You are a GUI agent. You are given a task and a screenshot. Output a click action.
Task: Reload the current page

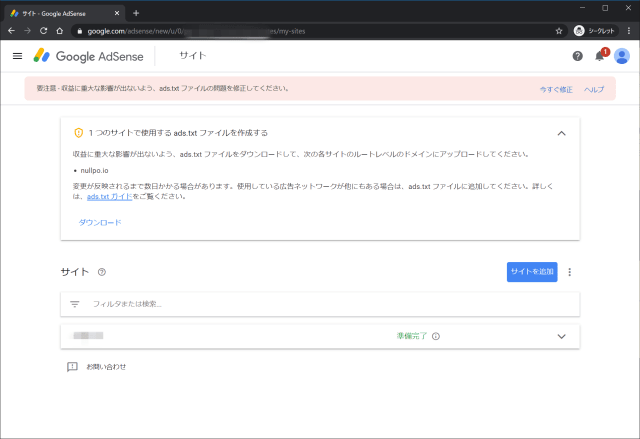43,31
